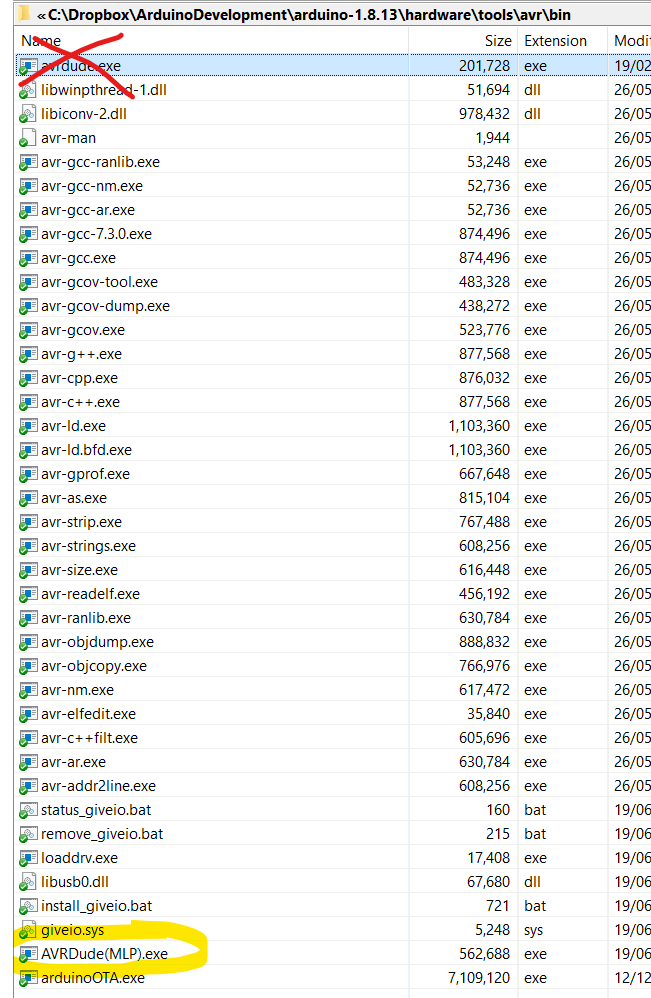This screenshot has height=998, width=651.
Task: Sort by Extension column header
Action: pyautogui.click(x=563, y=41)
